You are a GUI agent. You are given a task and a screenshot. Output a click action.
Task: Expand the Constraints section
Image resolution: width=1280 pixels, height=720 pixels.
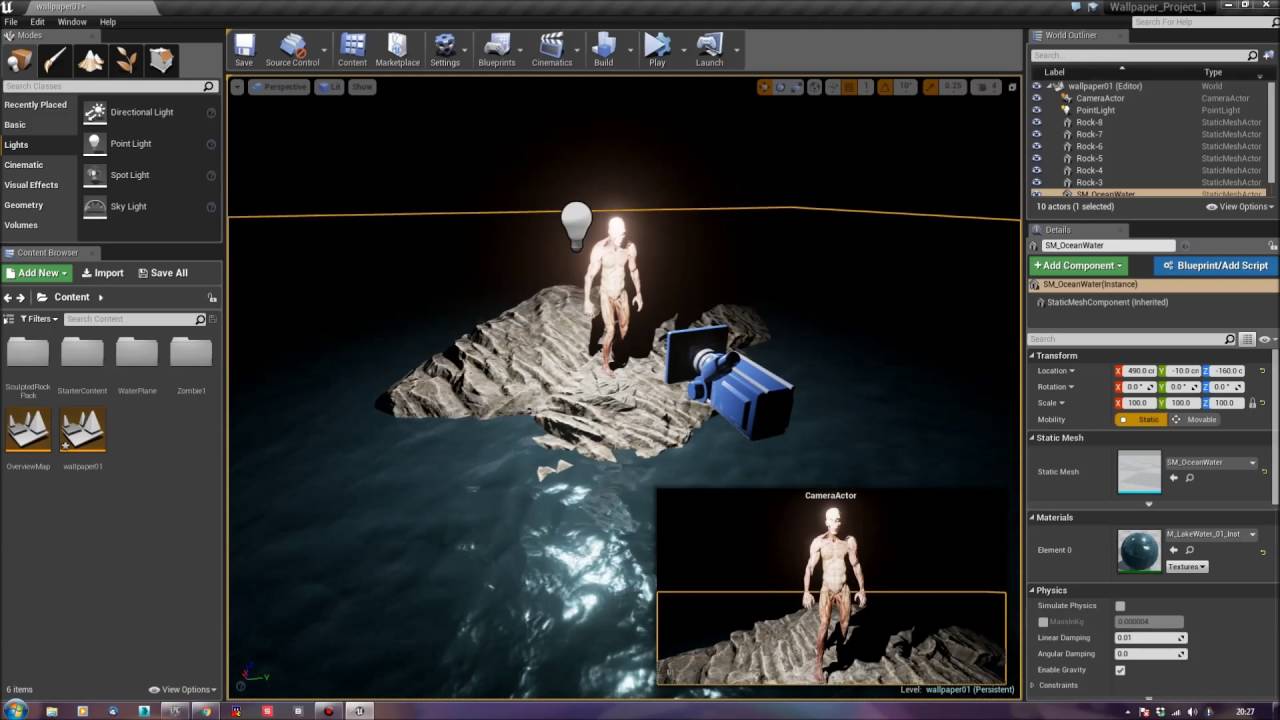pos(1032,685)
